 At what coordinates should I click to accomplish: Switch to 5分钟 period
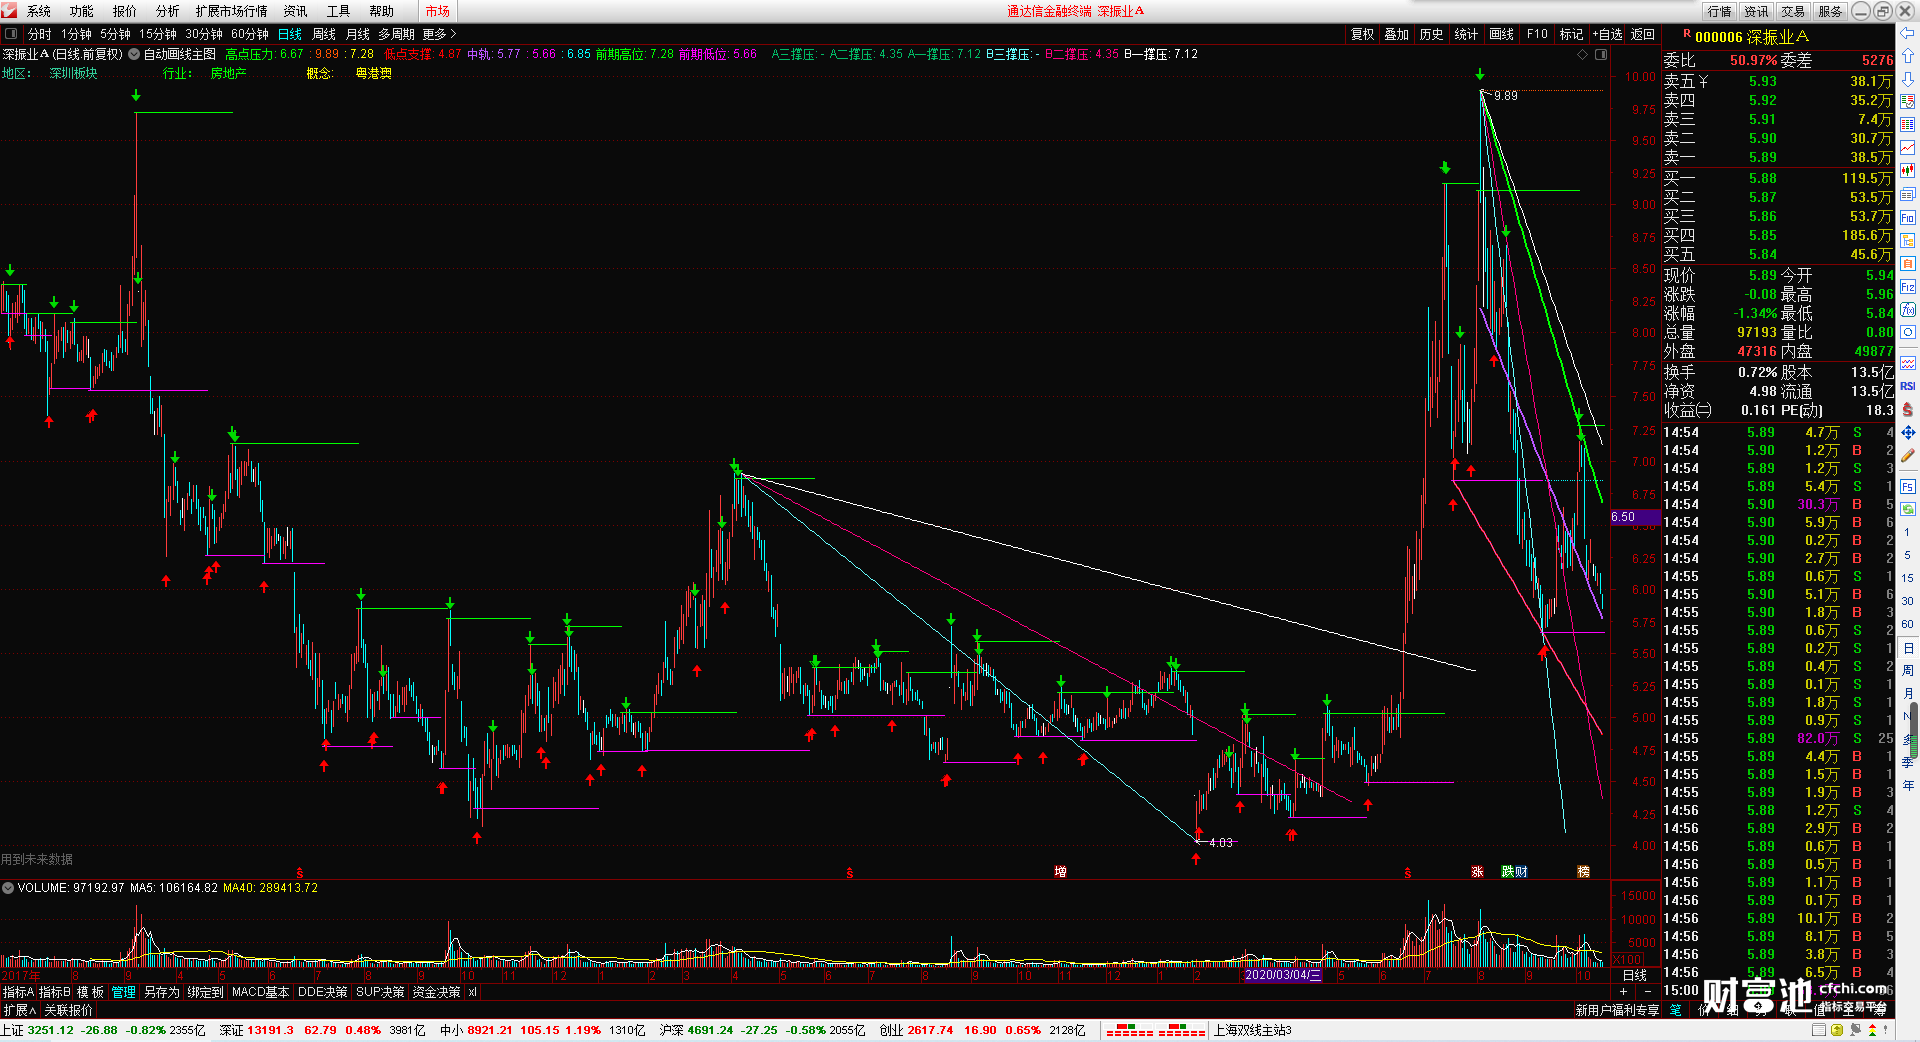pyautogui.click(x=115, y=34)
